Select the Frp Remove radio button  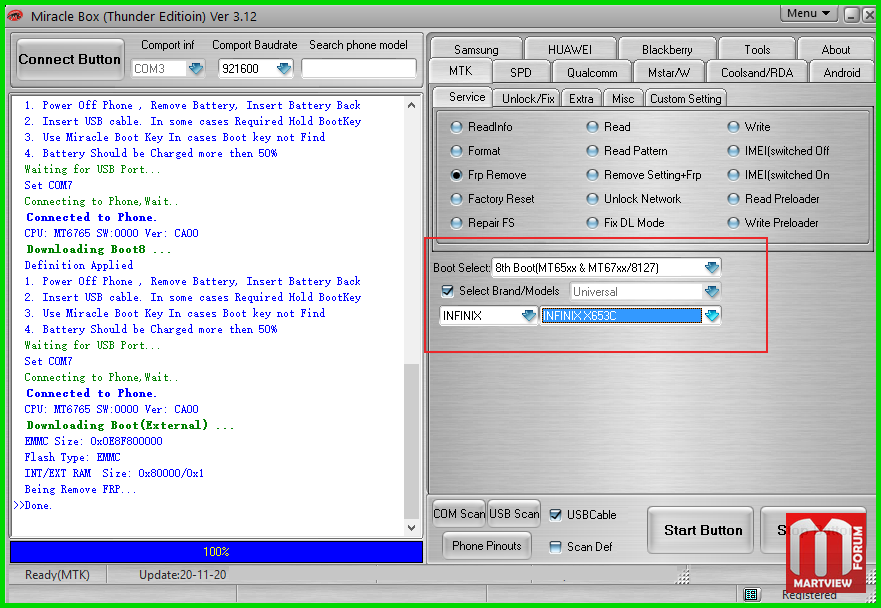pos(457,175)
